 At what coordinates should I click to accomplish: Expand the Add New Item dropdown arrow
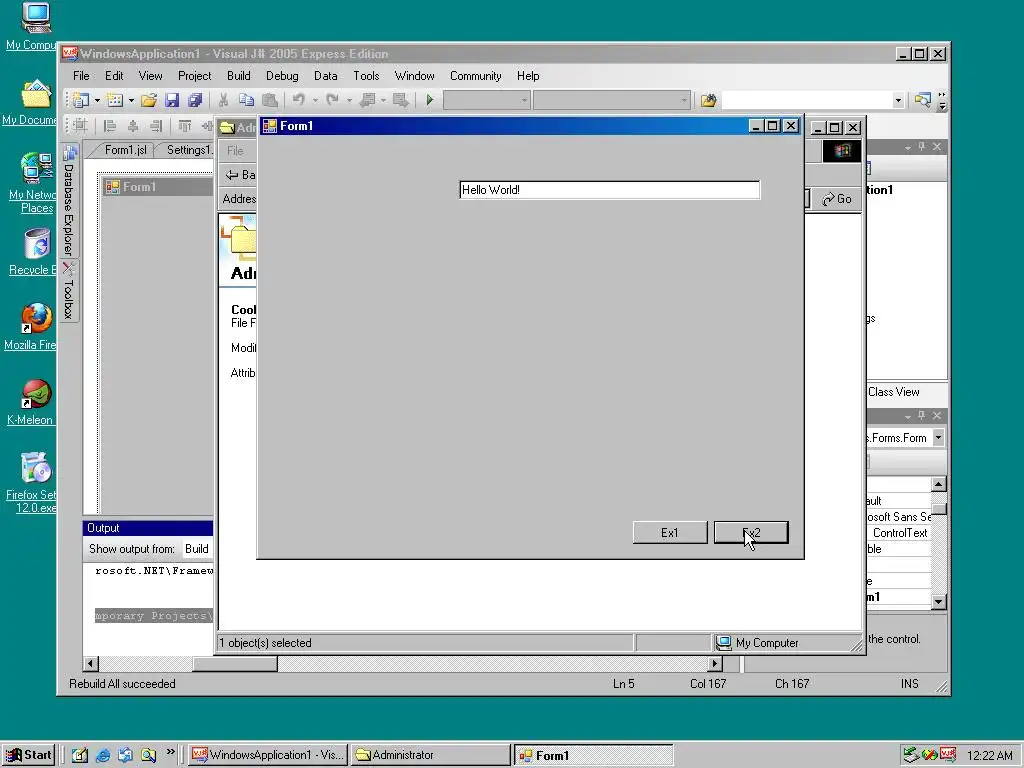(131, 100)
